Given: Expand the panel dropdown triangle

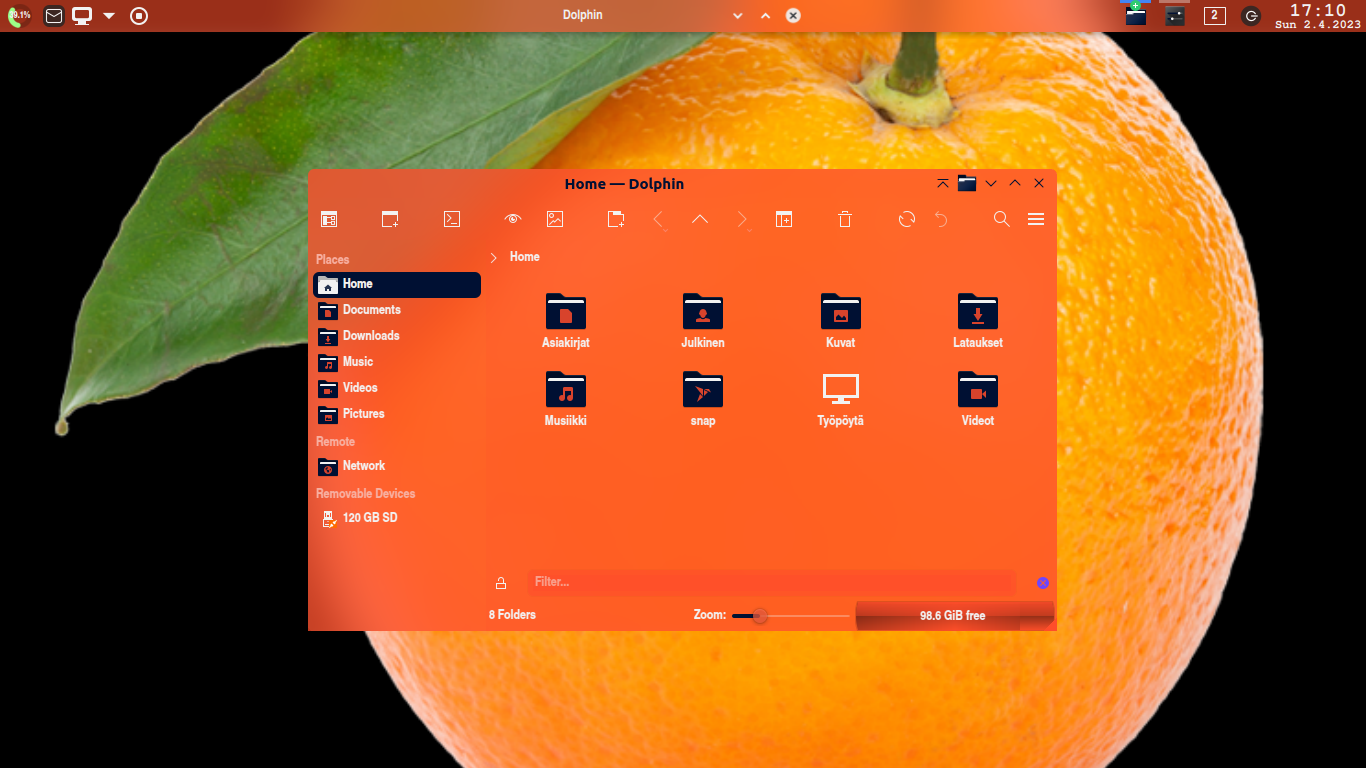Looking at the screenshot, I should (x=109, y=16).
